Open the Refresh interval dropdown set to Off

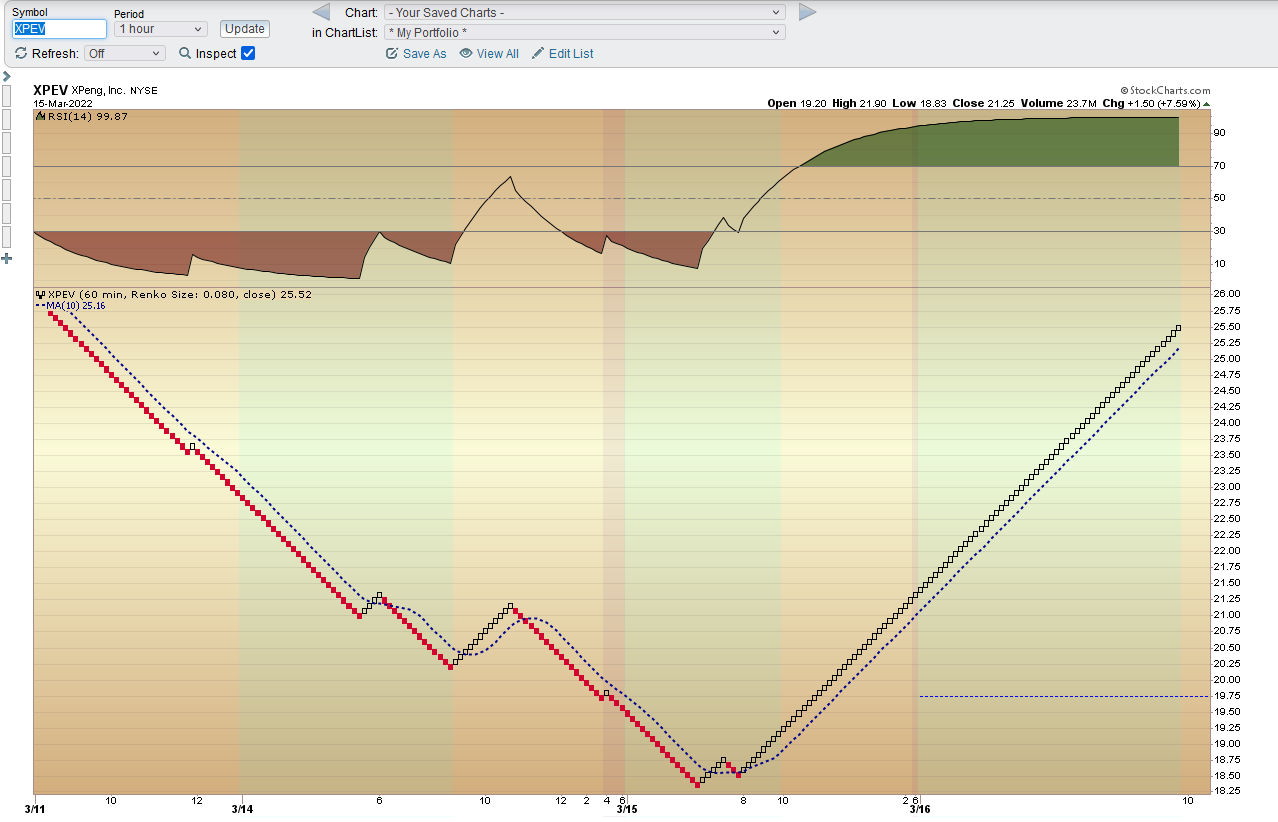[125, 54]
